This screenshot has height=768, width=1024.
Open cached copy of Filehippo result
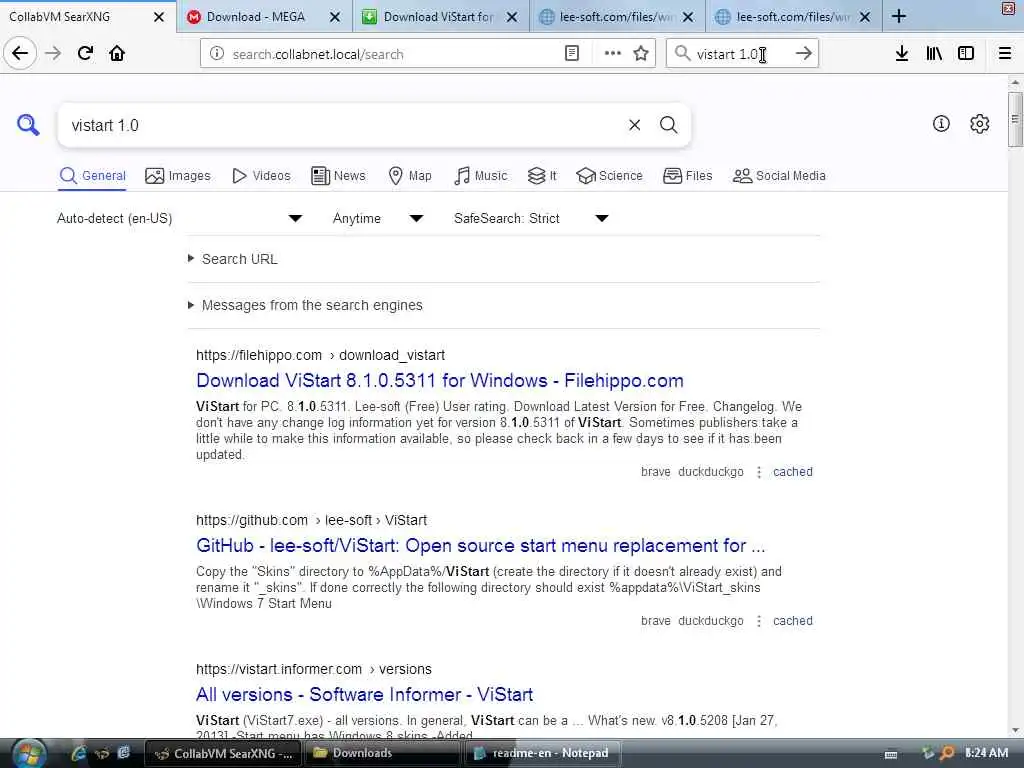coord(793,472)
